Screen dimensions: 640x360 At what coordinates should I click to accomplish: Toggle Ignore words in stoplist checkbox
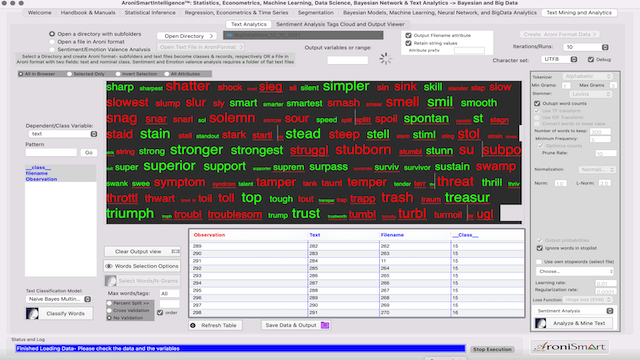[540, 248]
